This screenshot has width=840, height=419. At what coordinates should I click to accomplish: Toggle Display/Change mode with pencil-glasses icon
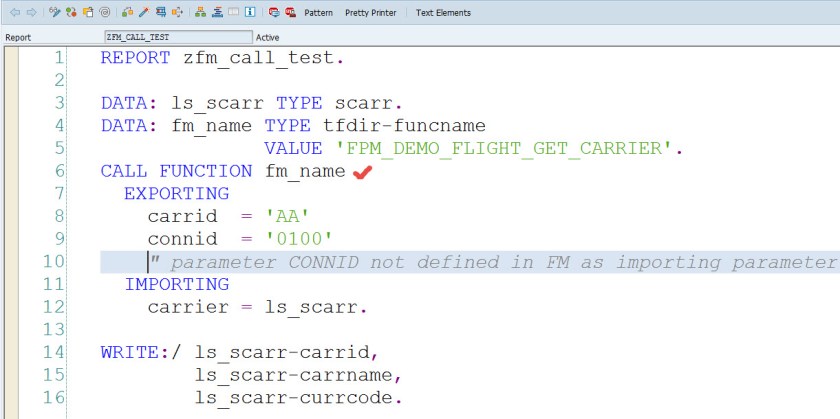tap(55, 12)
